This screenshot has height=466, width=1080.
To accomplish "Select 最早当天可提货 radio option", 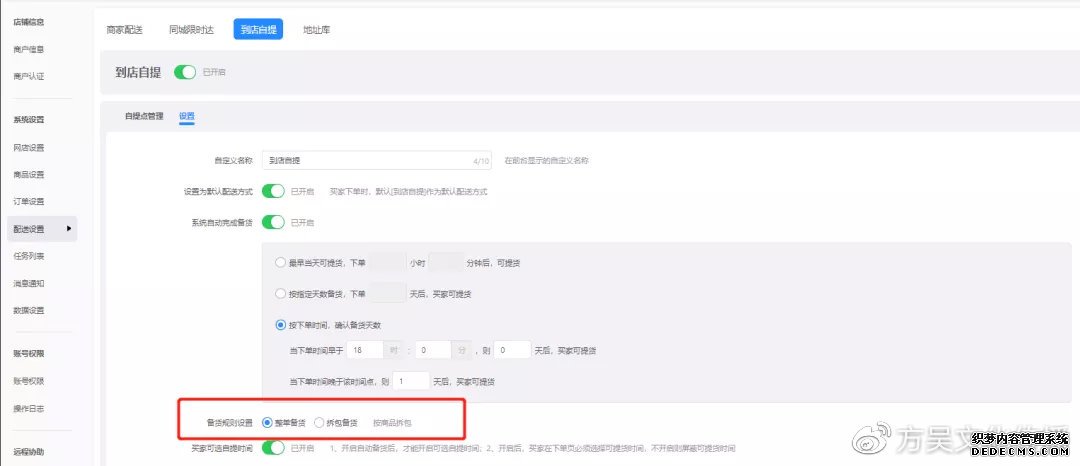I will 280,263.
